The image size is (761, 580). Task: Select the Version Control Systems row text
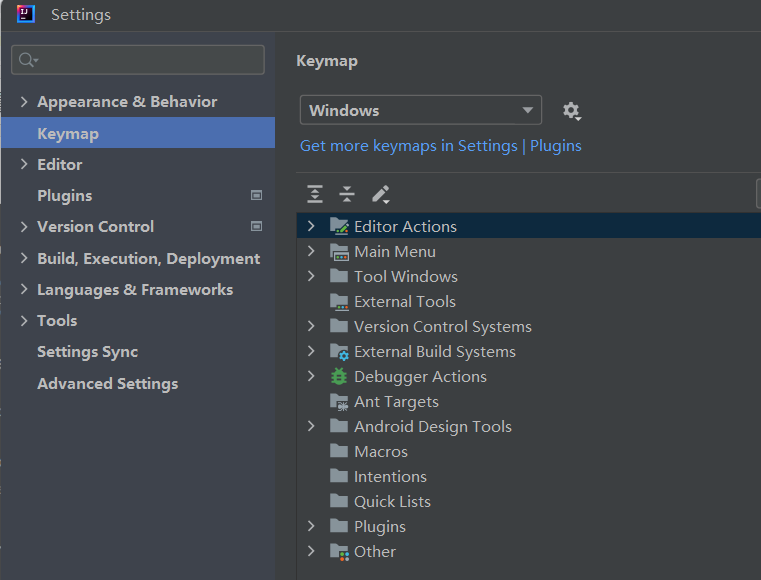pos(443,327)
